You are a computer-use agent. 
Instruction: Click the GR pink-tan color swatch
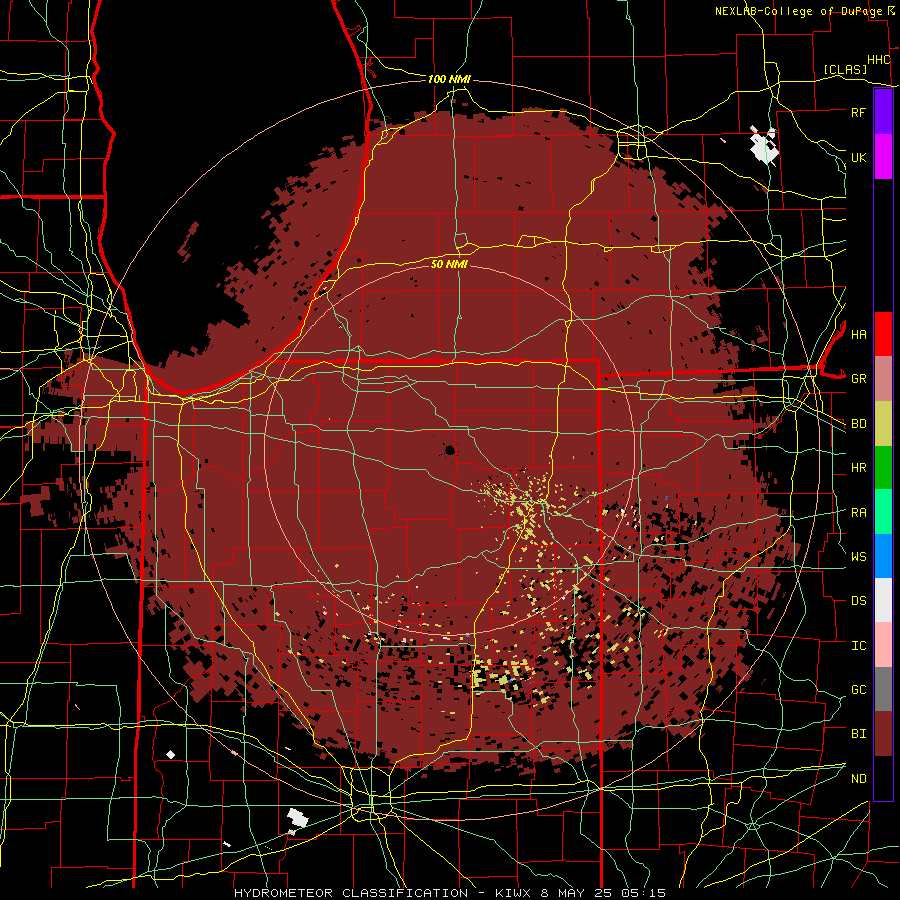(883, 379)
